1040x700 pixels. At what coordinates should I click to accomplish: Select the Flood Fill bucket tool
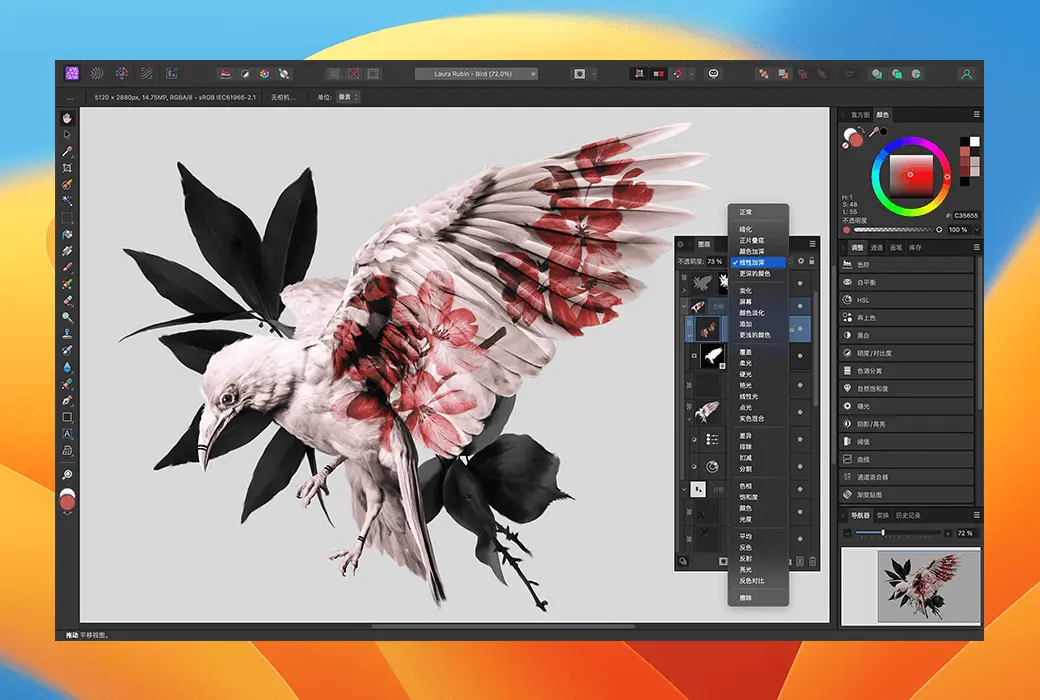click(67, 234)
